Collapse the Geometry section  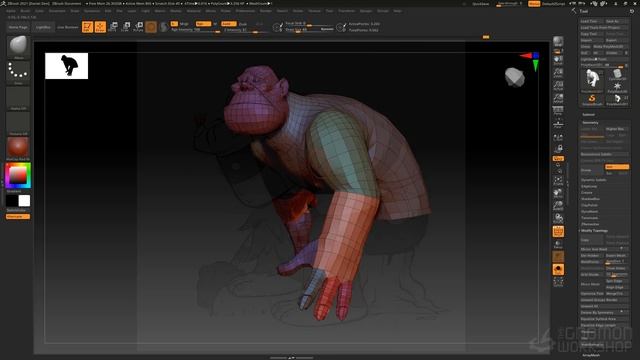pos(590,122)
